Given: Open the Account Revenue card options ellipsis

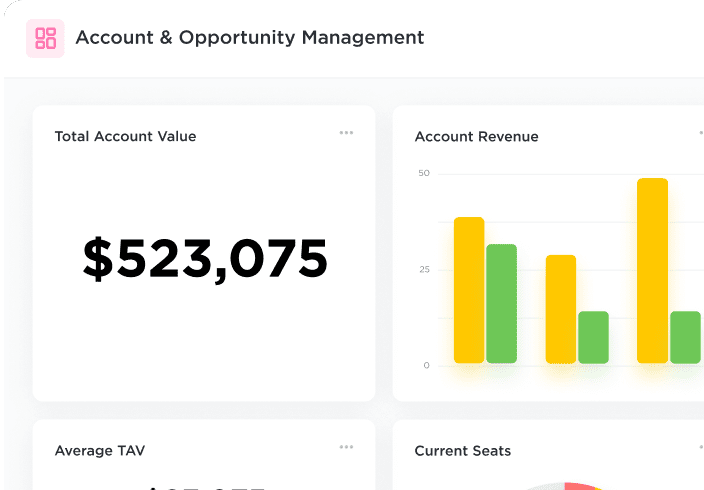Looking at the screenshot, I should coord(700,132).
